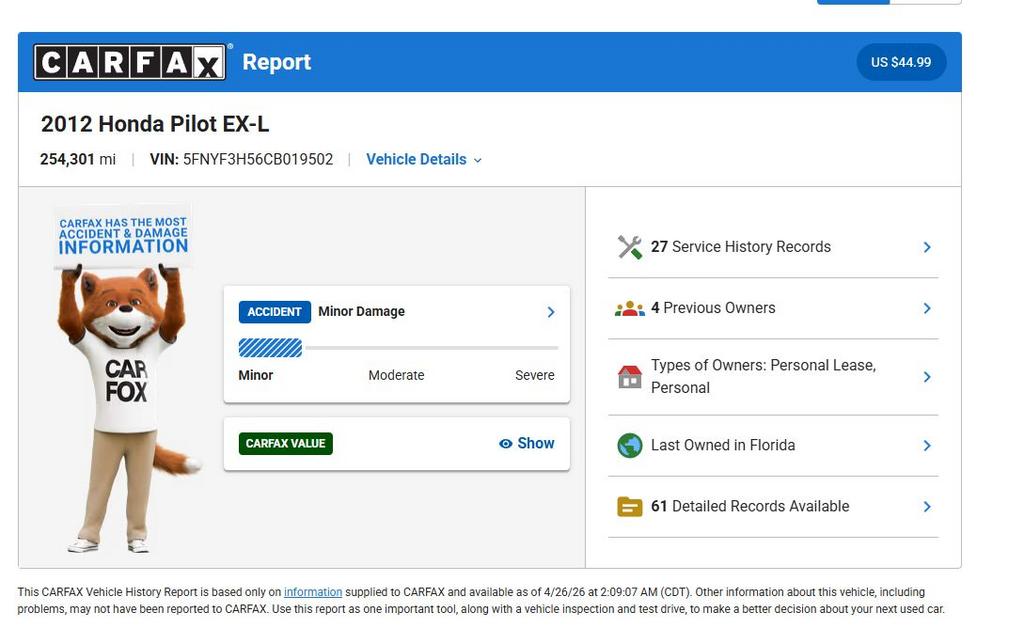This screenshot has height=628, width=1024.
Task: Click the globe Last Owned icon
Action: [630, 445]
